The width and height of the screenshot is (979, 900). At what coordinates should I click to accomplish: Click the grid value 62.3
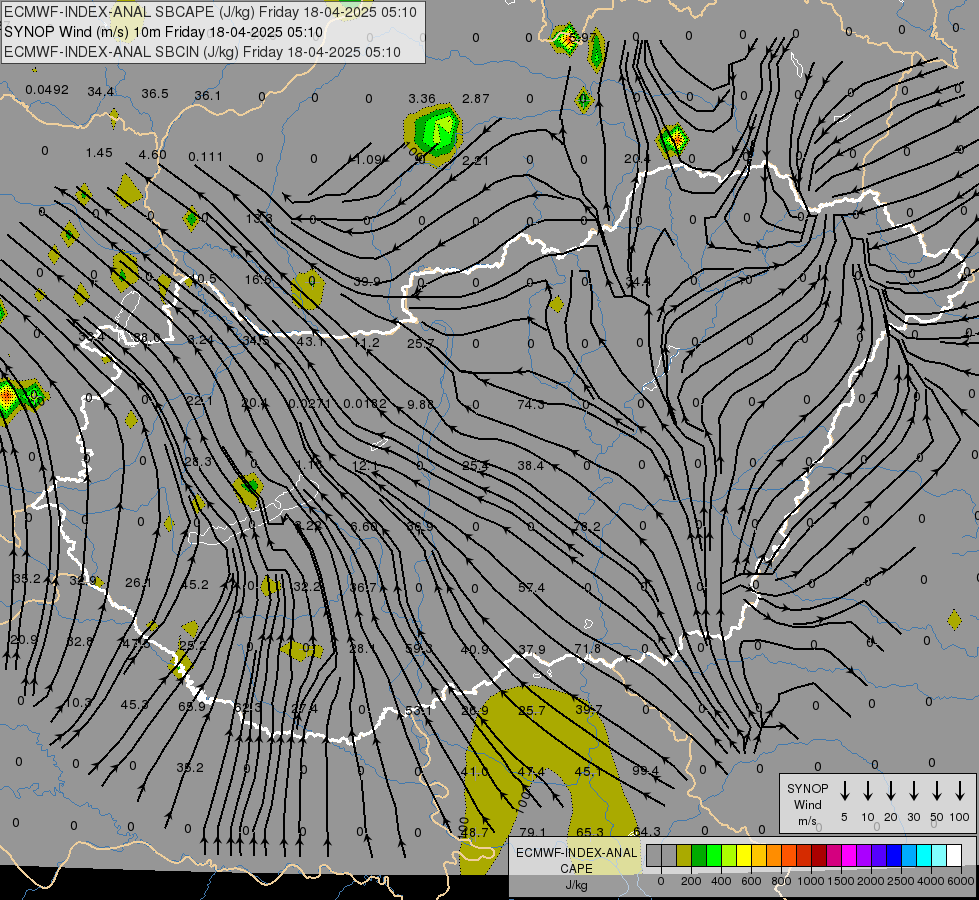[x=248, y=708]
